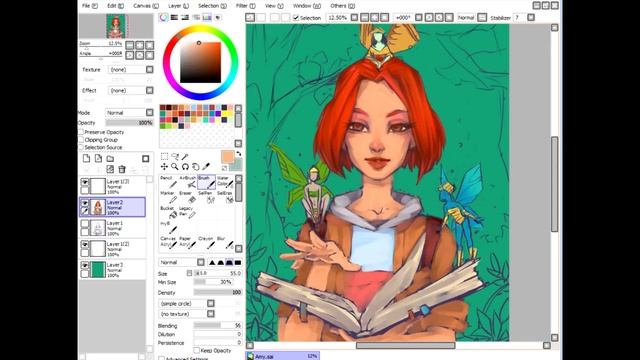Create a new layer folder

tap(110, 158)
